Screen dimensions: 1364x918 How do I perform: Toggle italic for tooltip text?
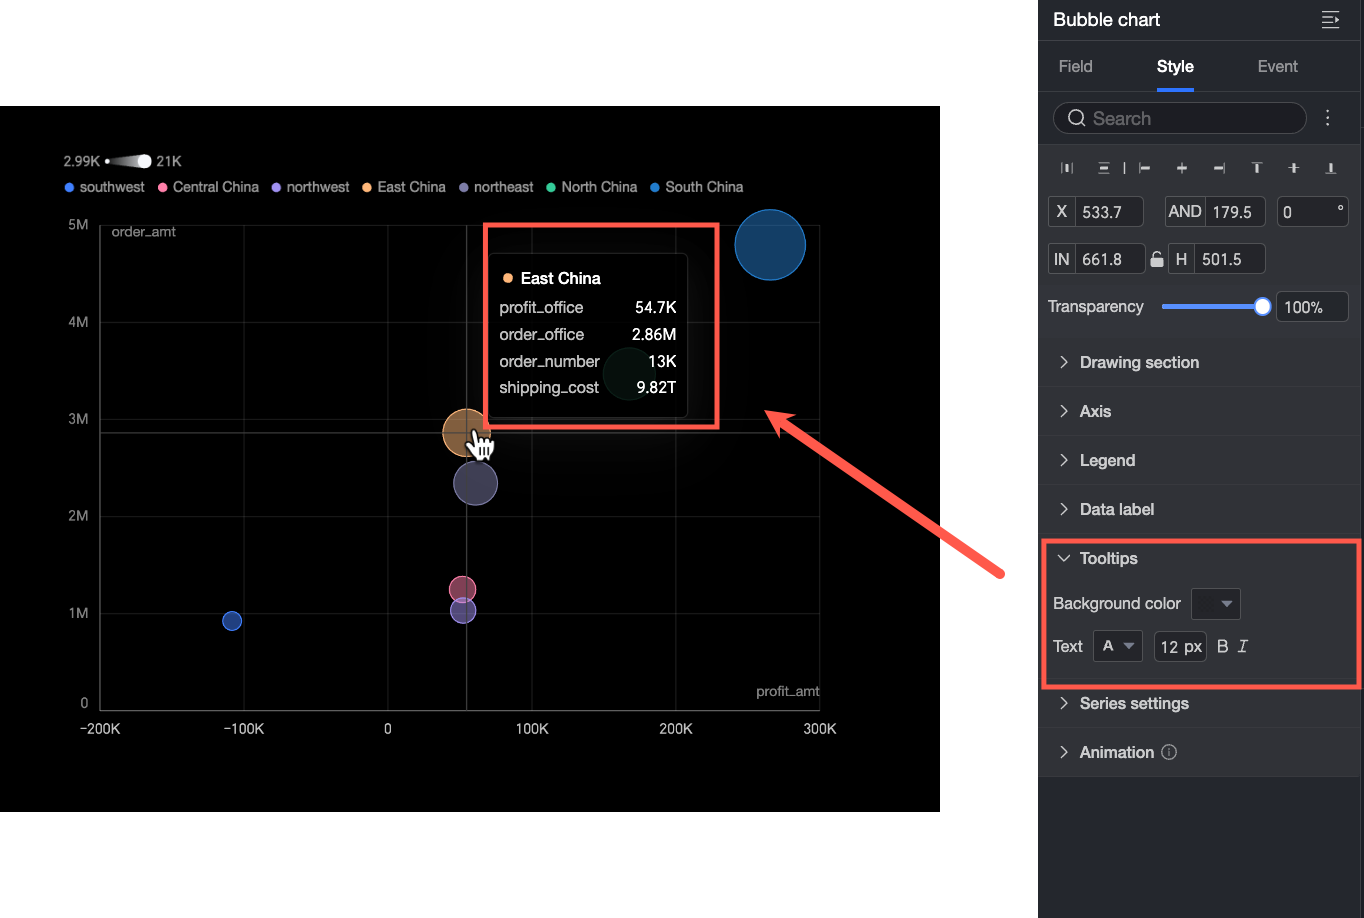(1243, 646)
